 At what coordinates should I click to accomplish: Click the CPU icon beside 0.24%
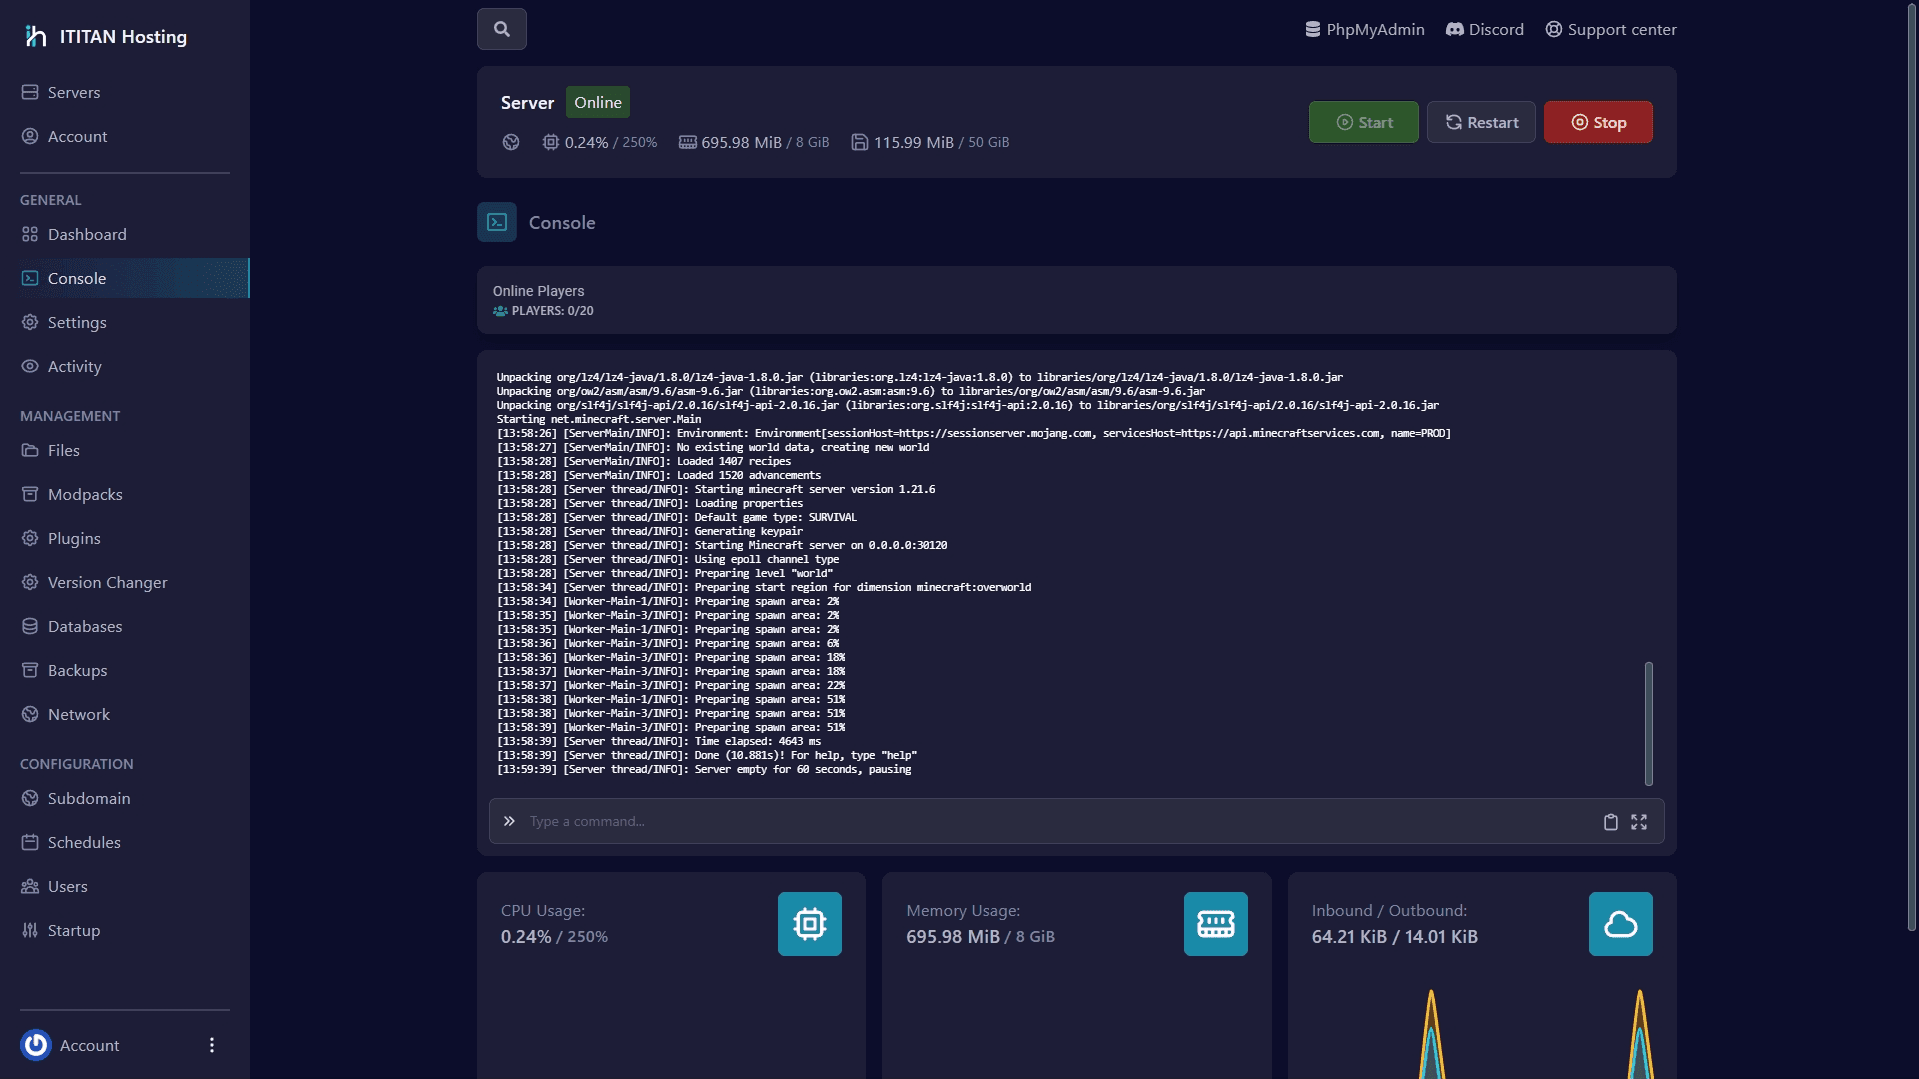pyautogui.click(x=551, y=142)
